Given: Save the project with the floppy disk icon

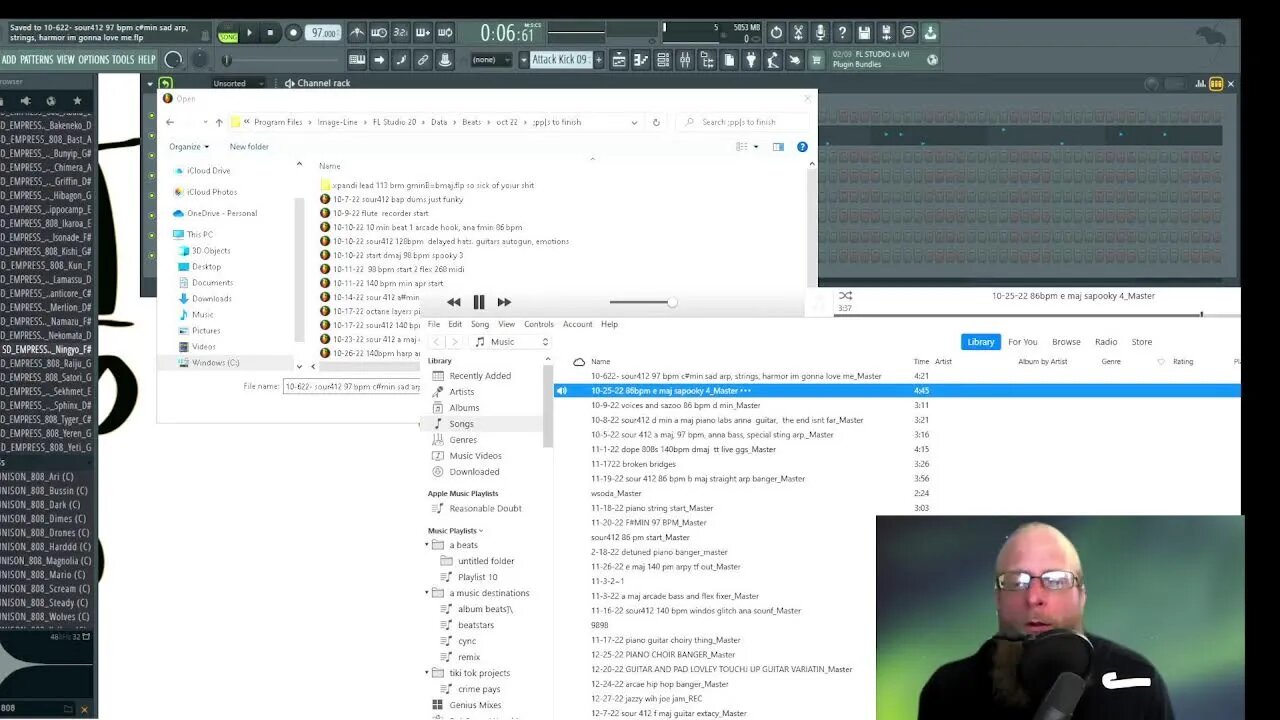Looking at the screenshot, I should (864, 33).
